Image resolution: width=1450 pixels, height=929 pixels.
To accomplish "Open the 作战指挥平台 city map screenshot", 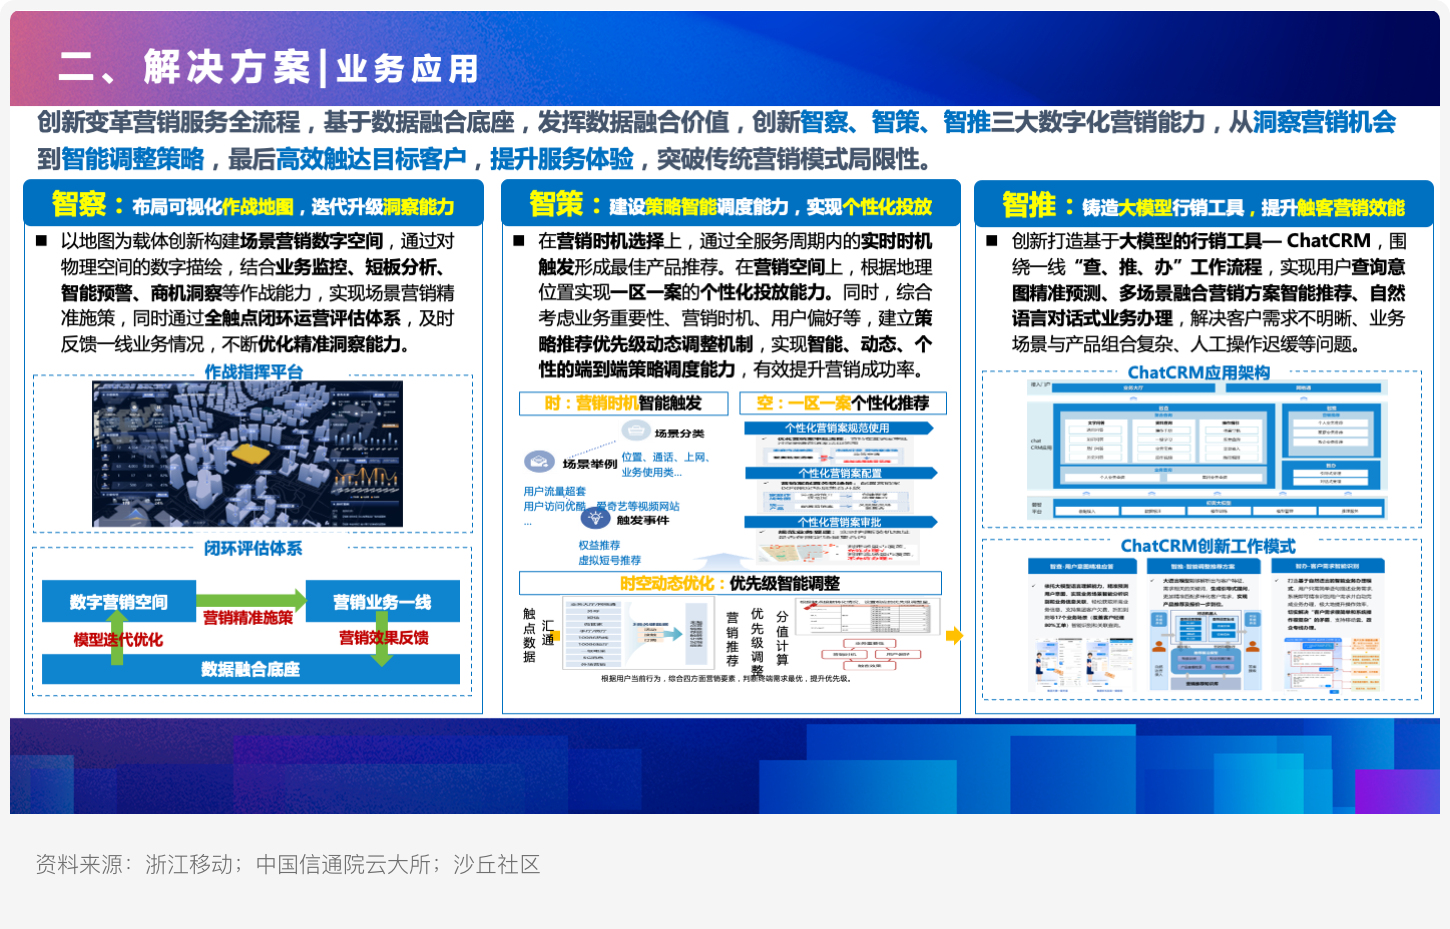I will (247, 454).
